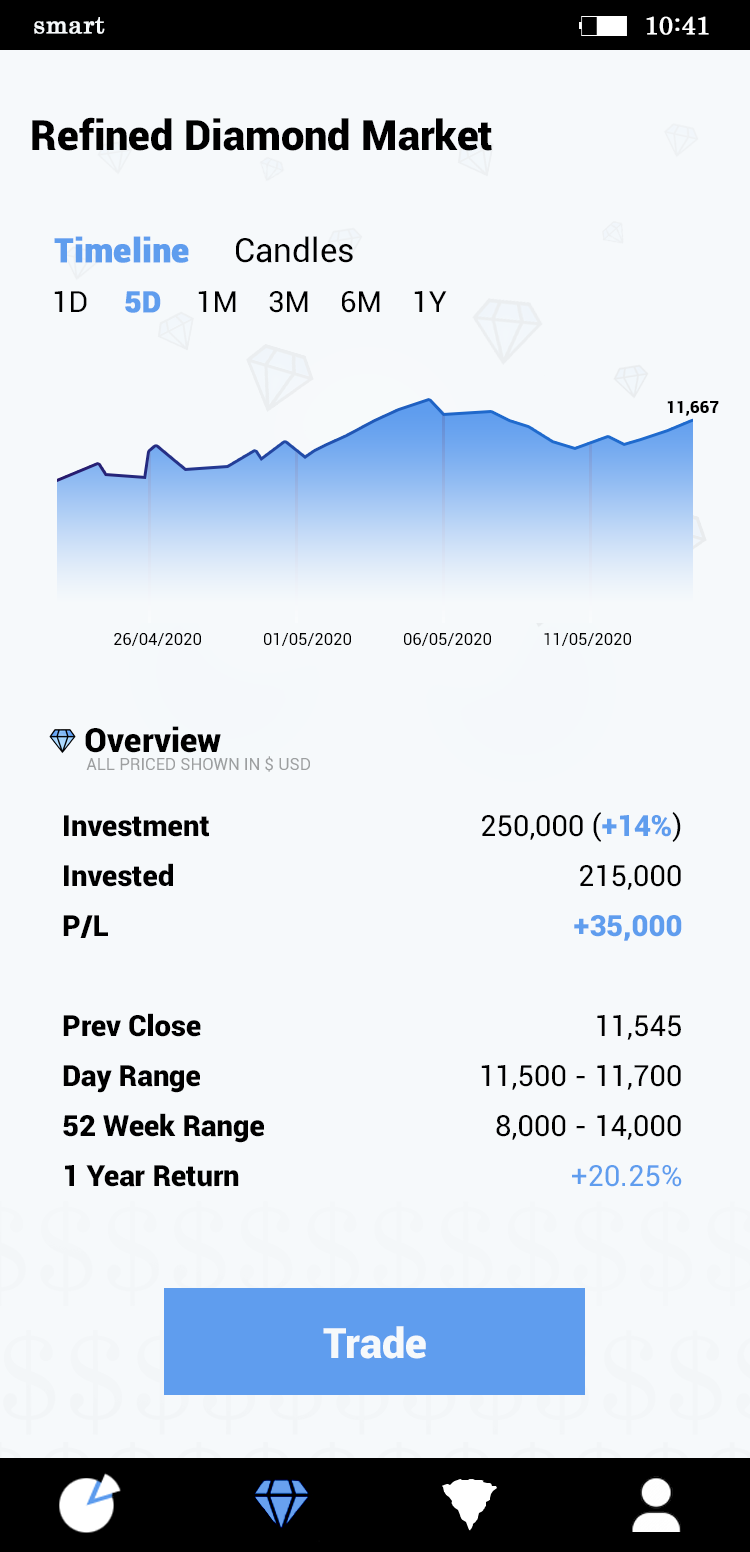Select the 1M time range
This screenshot has width=750, height=1552.
216,302
